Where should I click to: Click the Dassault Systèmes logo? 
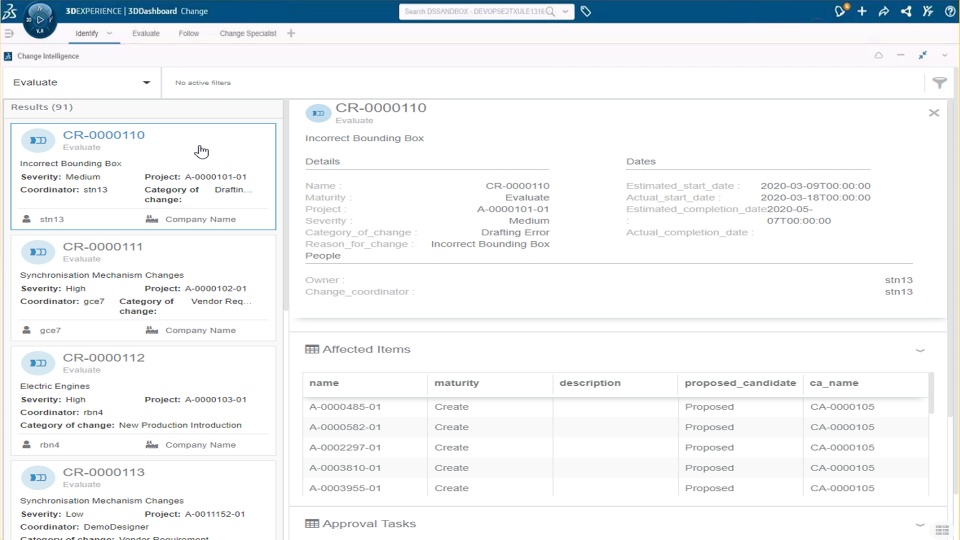10,11
